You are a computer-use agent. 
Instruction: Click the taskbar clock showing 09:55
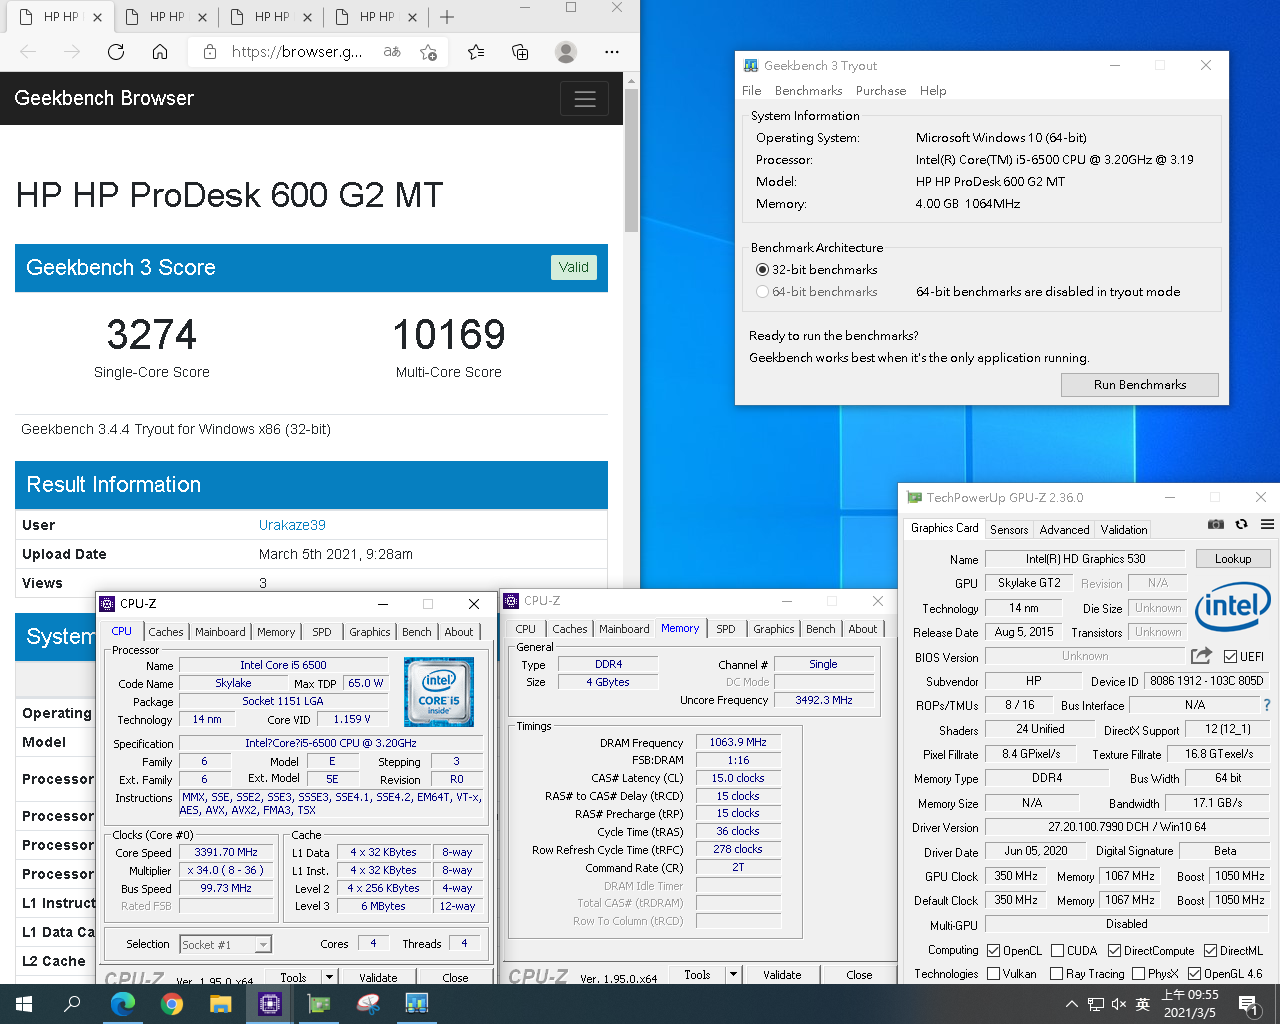(x=1190, y=1004)
